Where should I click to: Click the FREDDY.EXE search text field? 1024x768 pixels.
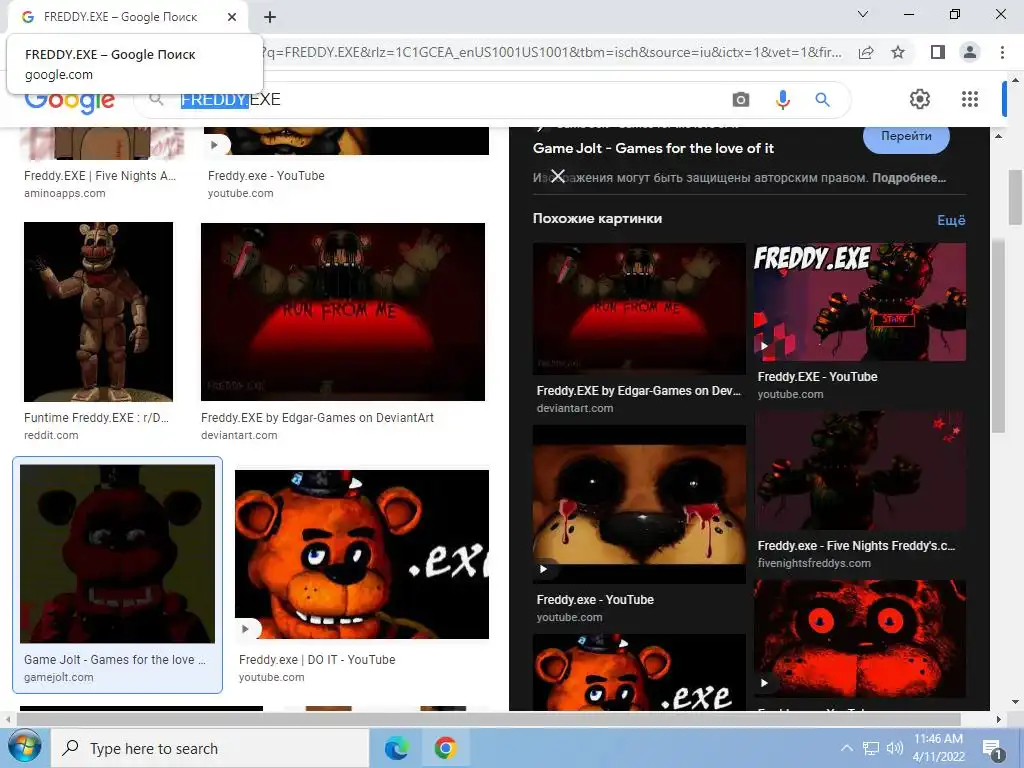451,99
